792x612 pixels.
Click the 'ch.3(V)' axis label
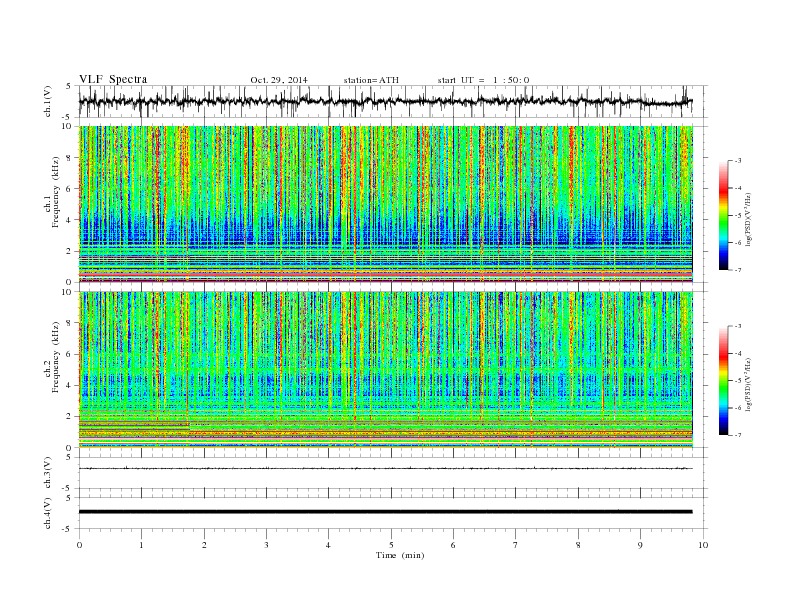48,473
